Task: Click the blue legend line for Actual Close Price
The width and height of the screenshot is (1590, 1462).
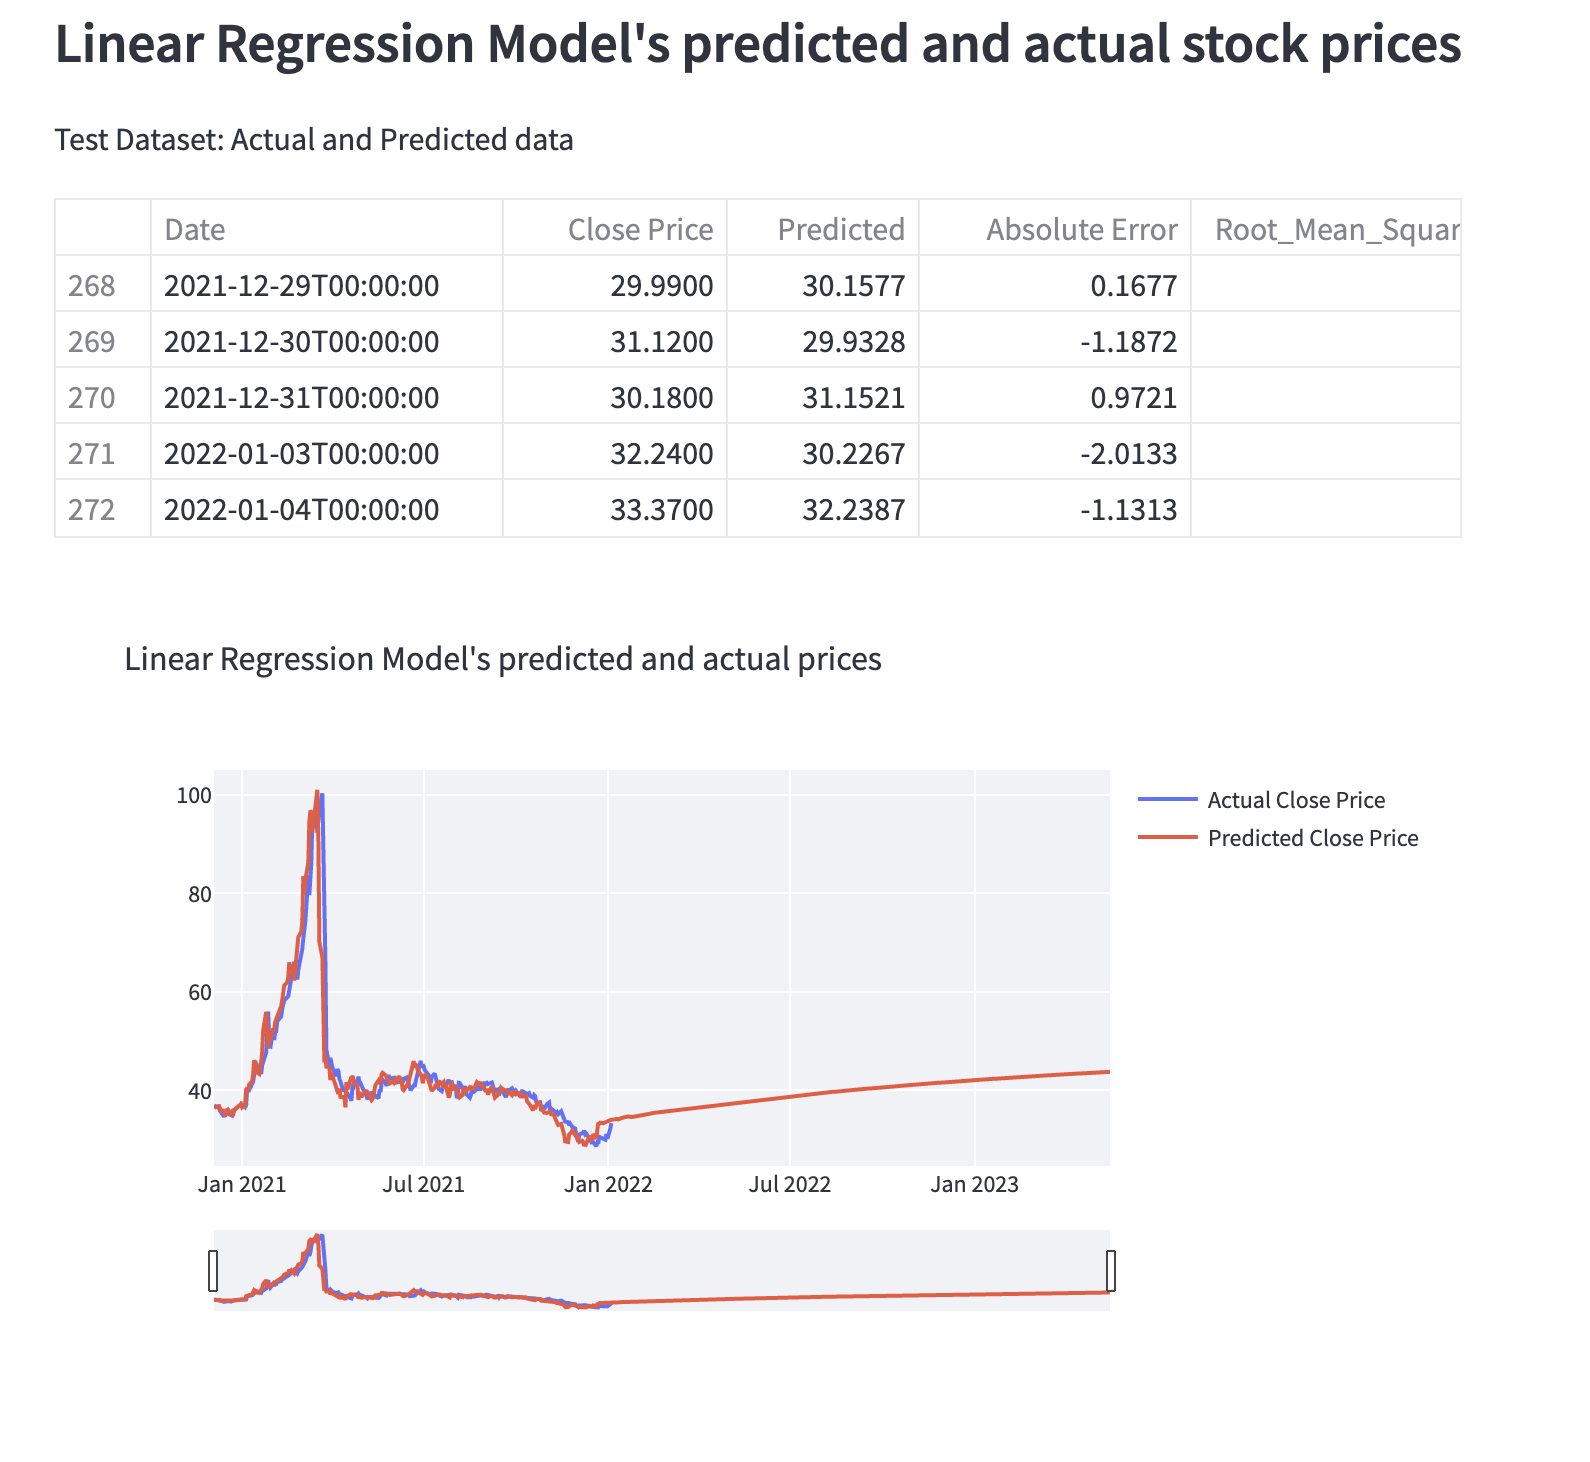Action: (1168, 798)
